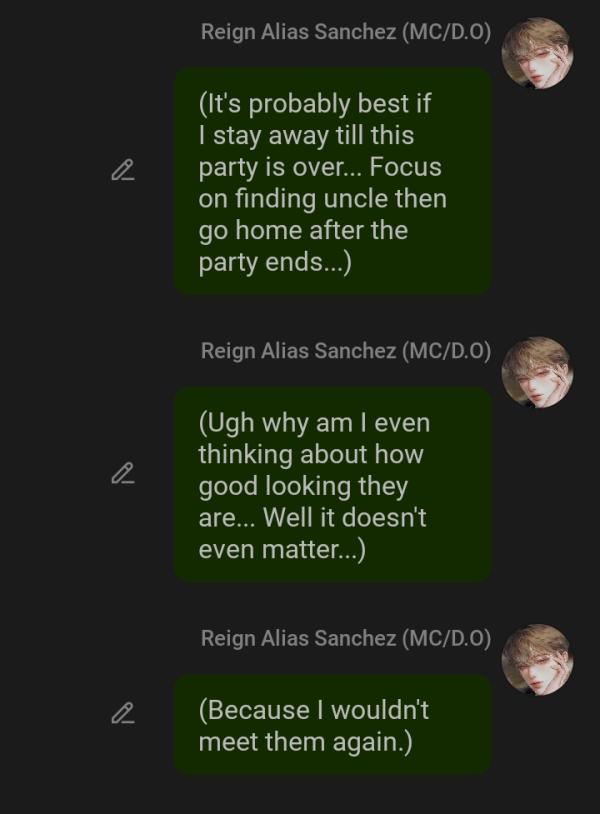Click edit pencil beside 'It's probably best' message
Image resolution: width=600 pixels, height=814 pixels.
pyautogui.click(x=122, y=171)
